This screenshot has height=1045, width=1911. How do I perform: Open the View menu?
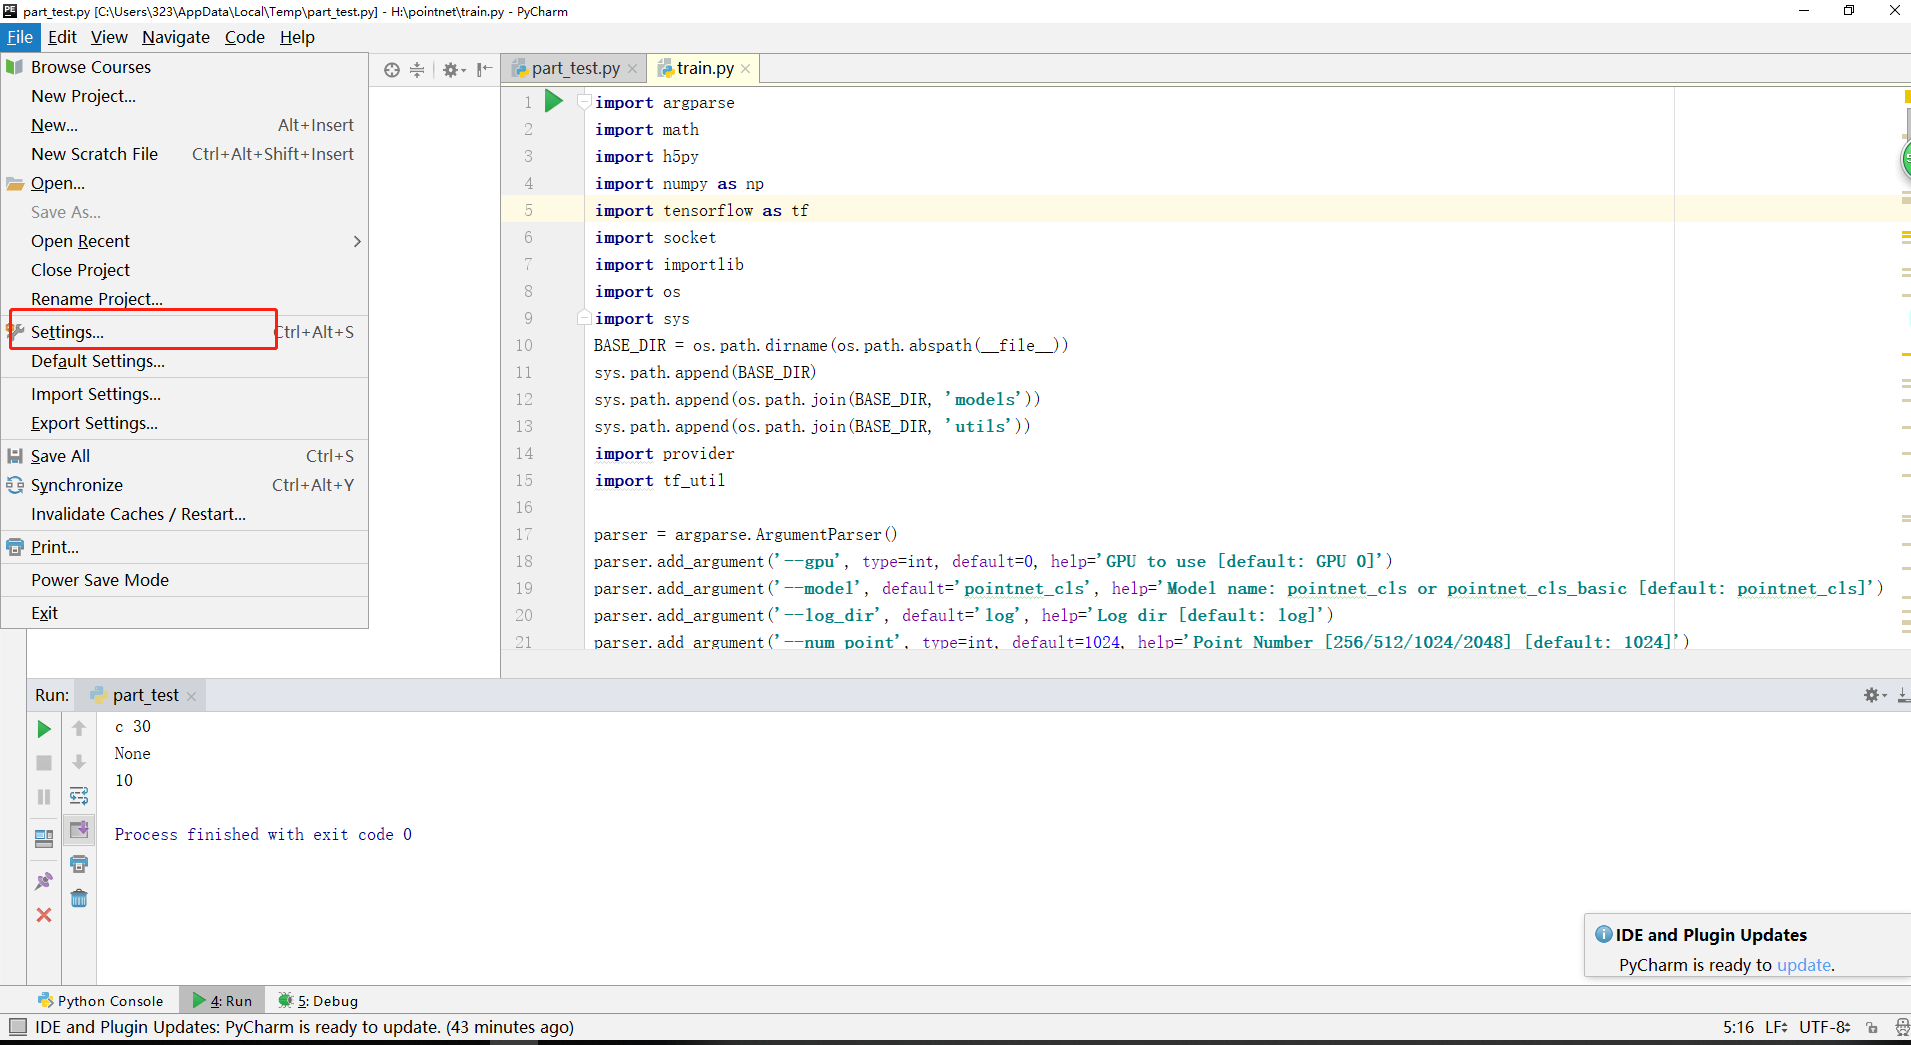click(109, 37)
